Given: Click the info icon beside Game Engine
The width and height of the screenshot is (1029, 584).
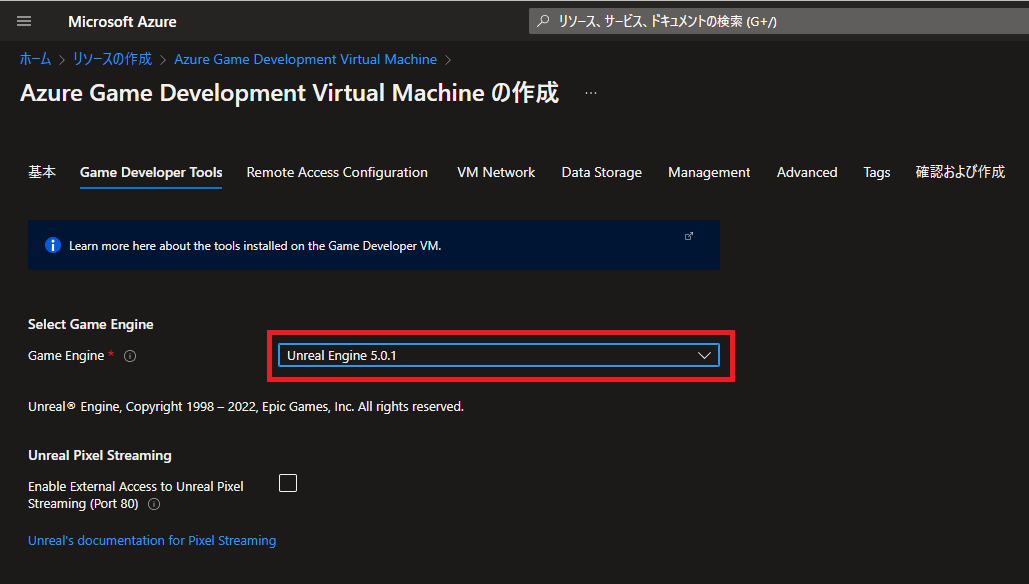Looking at the screenshot, I should (x=130, y=355).
